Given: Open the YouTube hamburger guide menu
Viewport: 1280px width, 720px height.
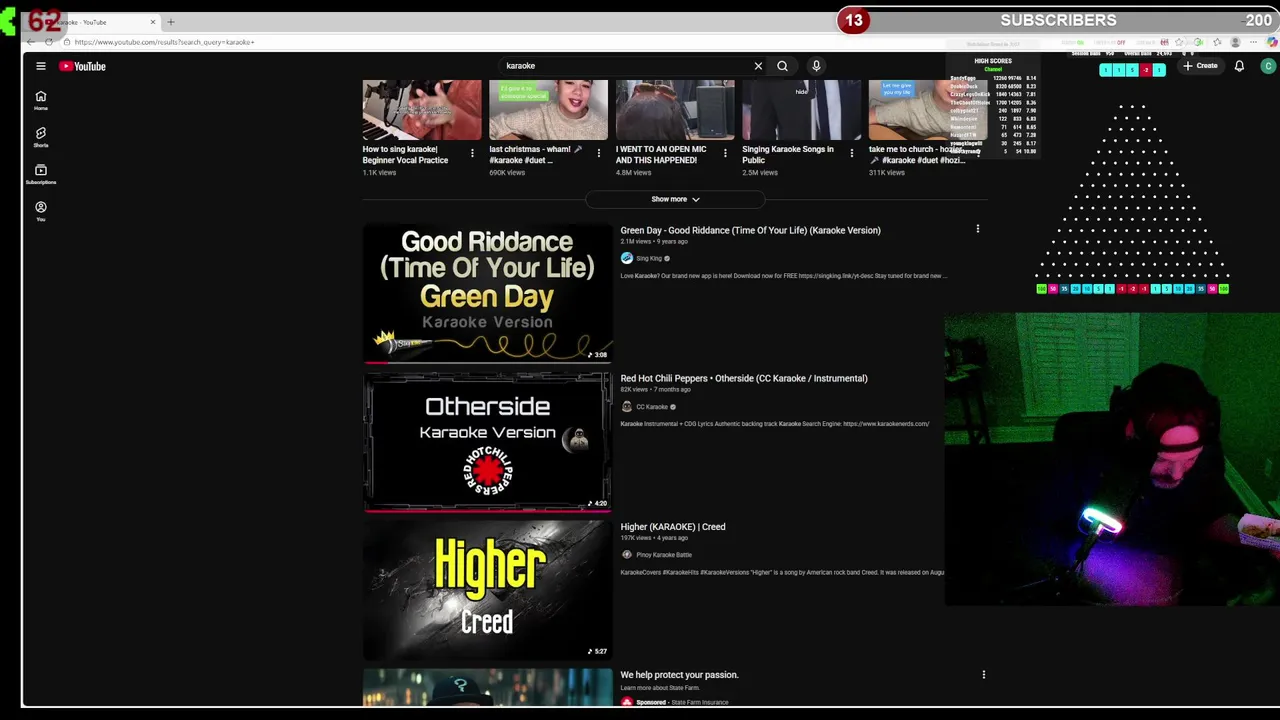Looking at the screenshot, I should click(x=41, y=66).
